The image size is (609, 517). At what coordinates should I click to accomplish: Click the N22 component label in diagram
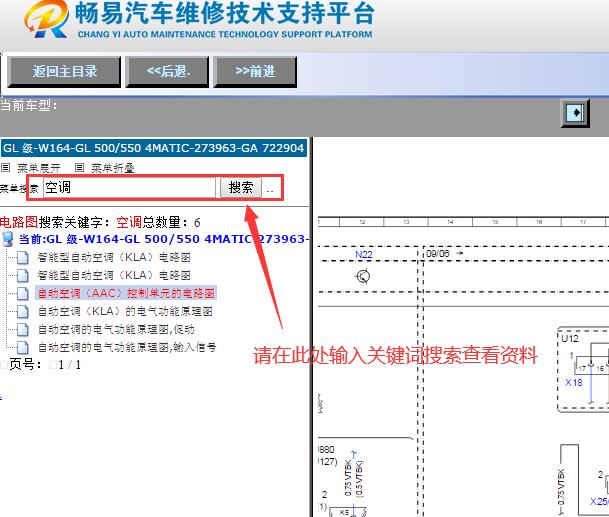point(364,254)
